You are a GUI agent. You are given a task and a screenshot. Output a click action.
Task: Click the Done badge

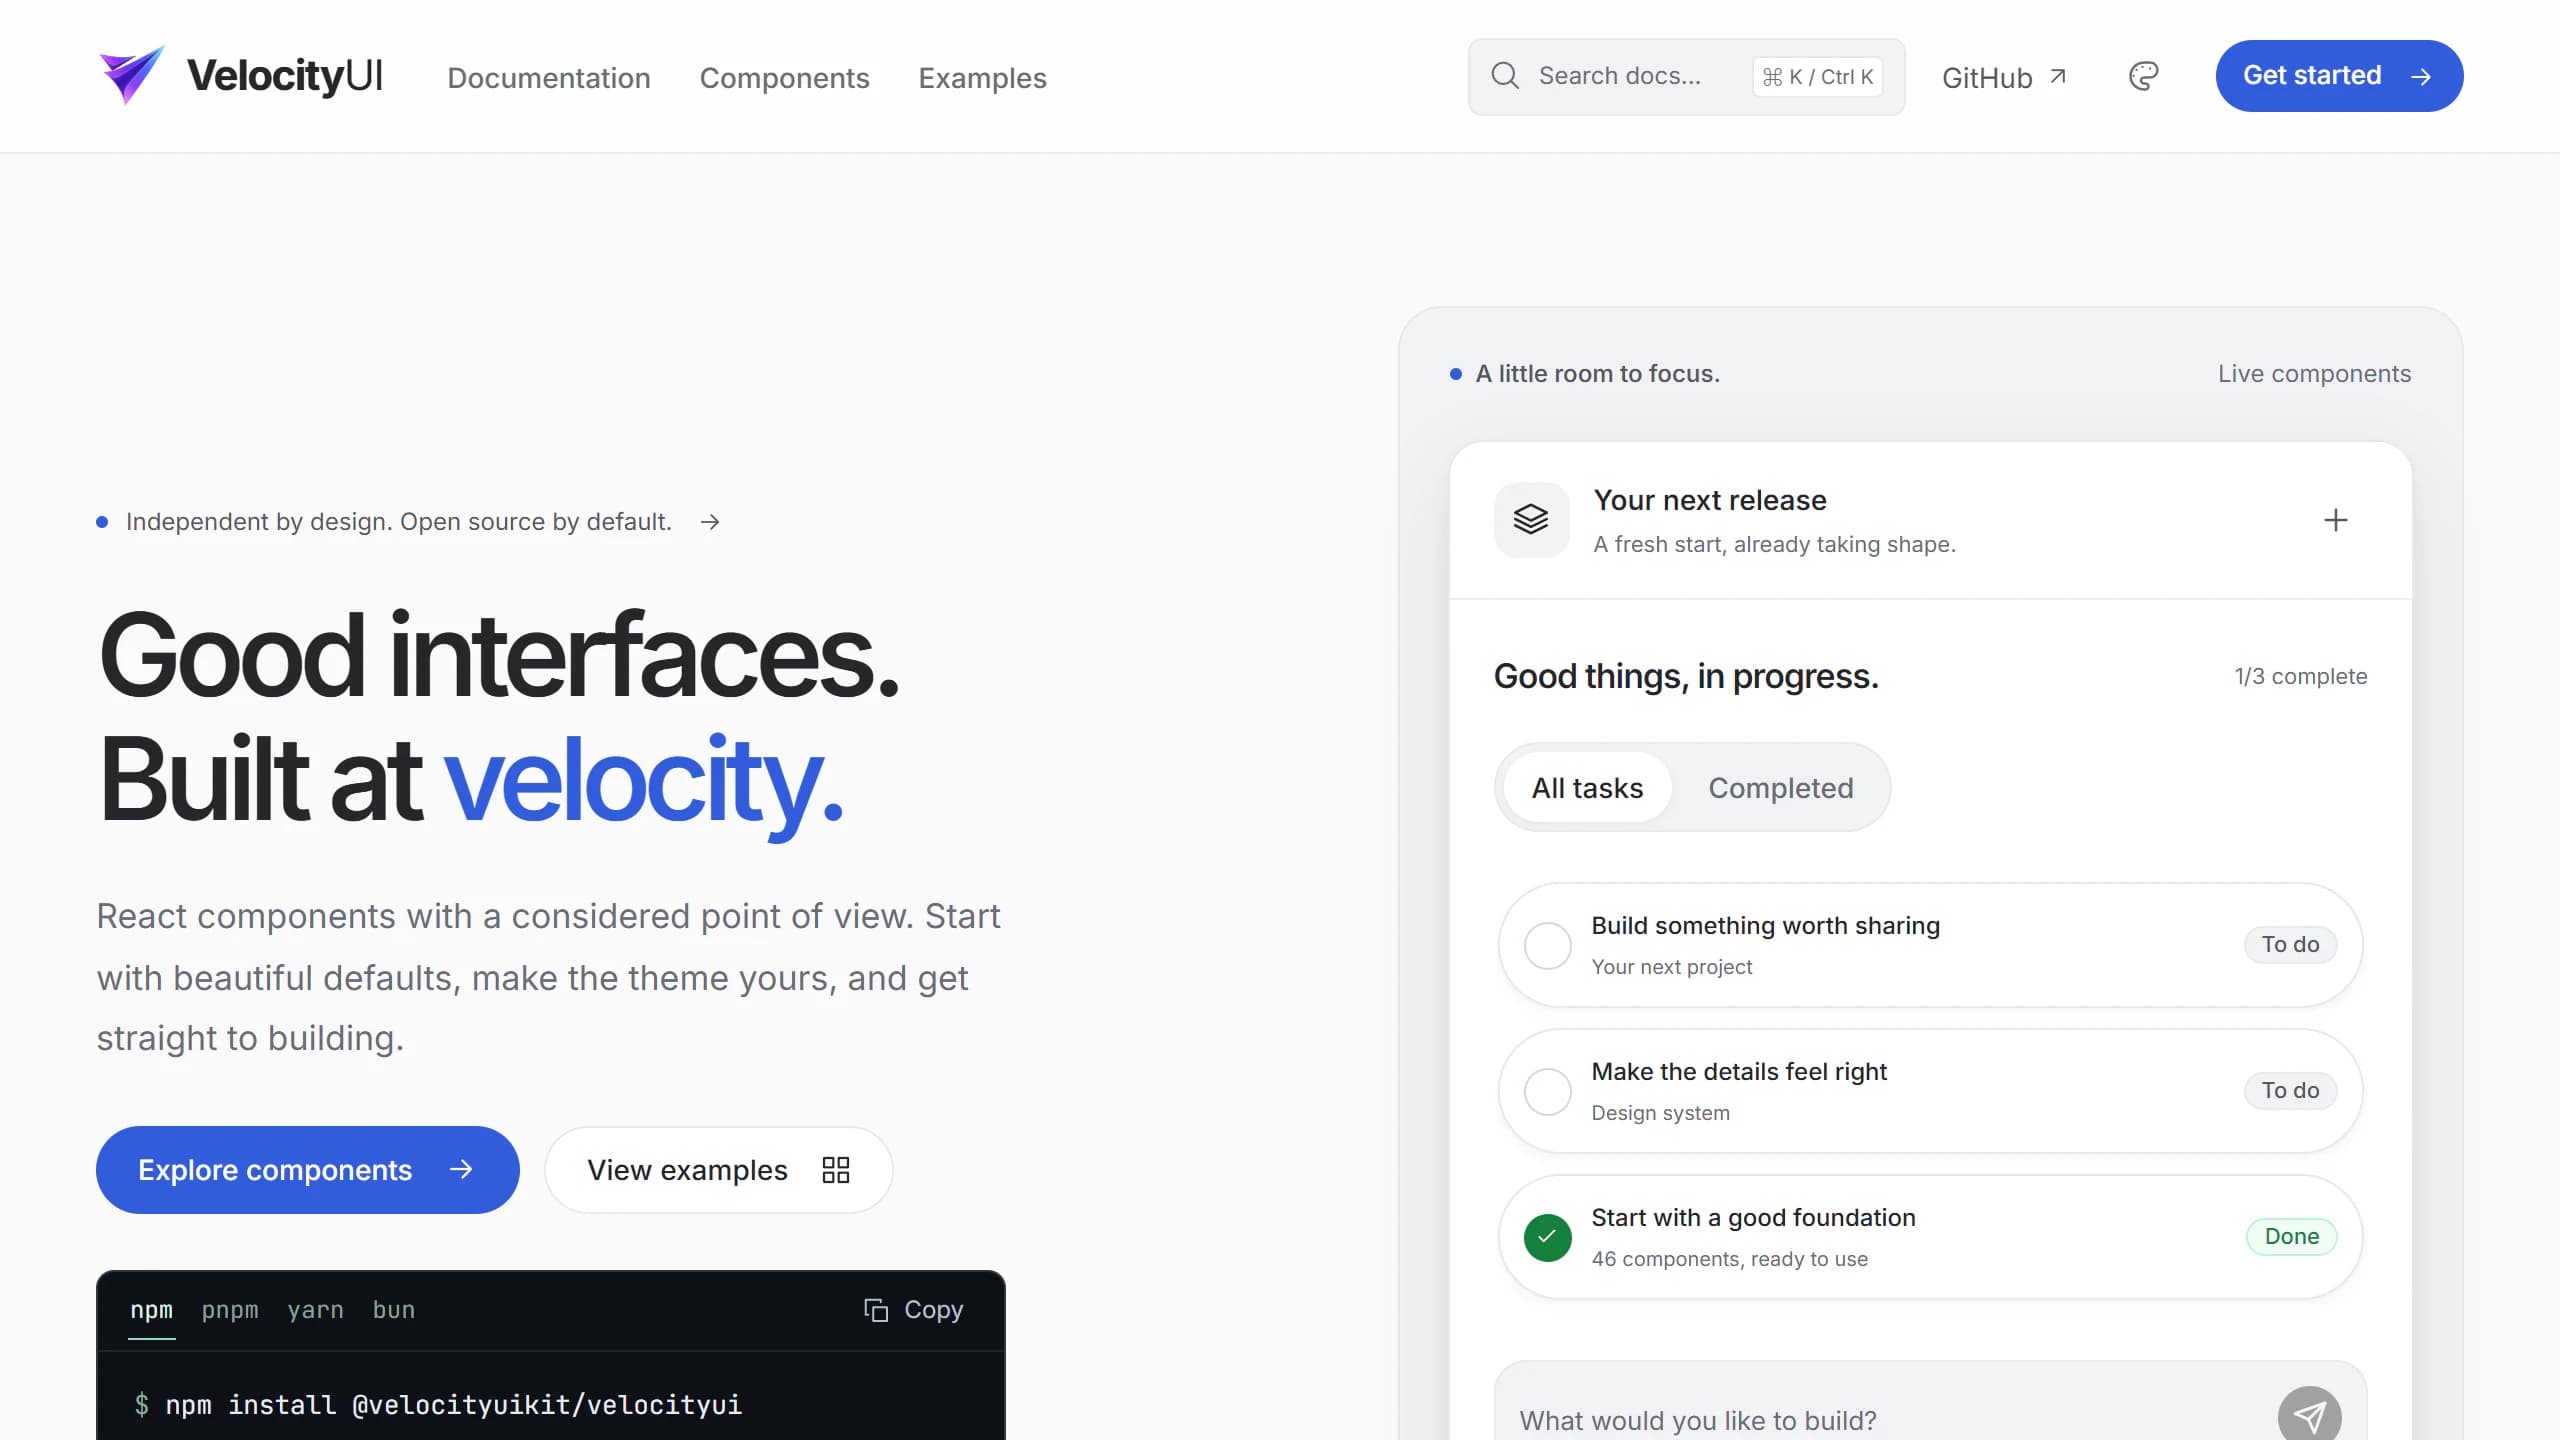point(2291,1237)
